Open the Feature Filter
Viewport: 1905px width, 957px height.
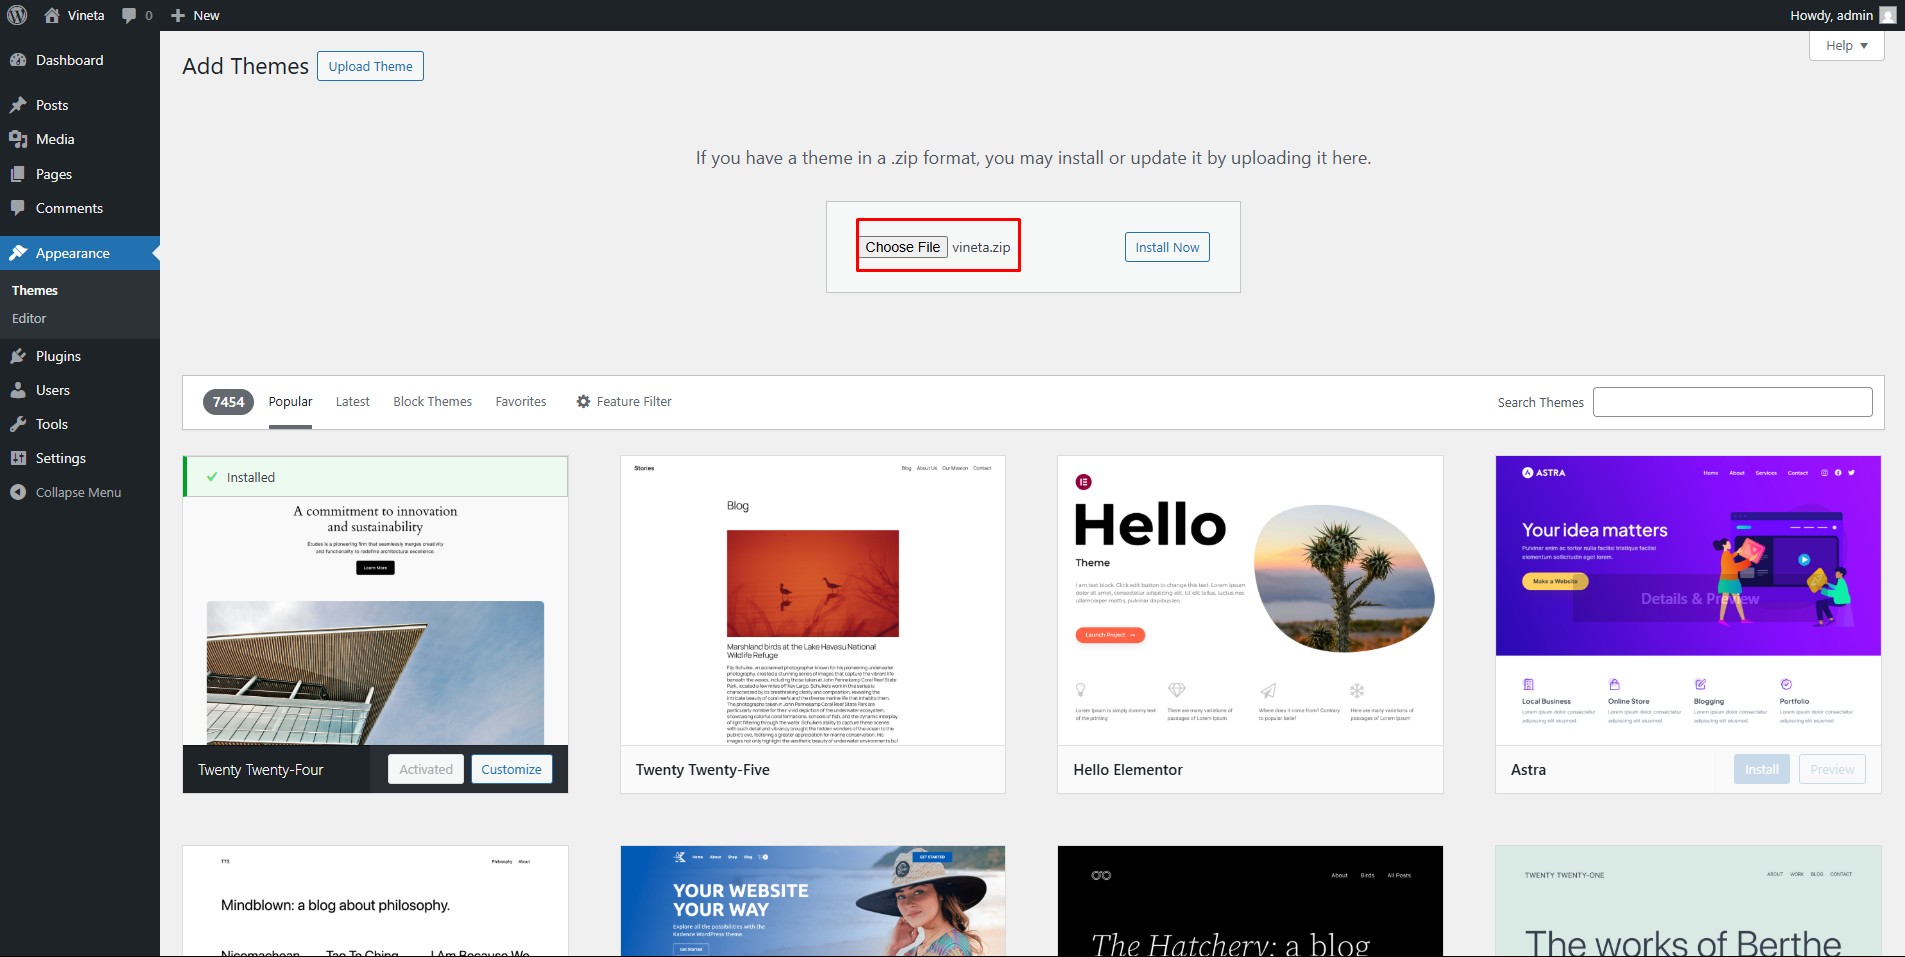coord(624,401)
